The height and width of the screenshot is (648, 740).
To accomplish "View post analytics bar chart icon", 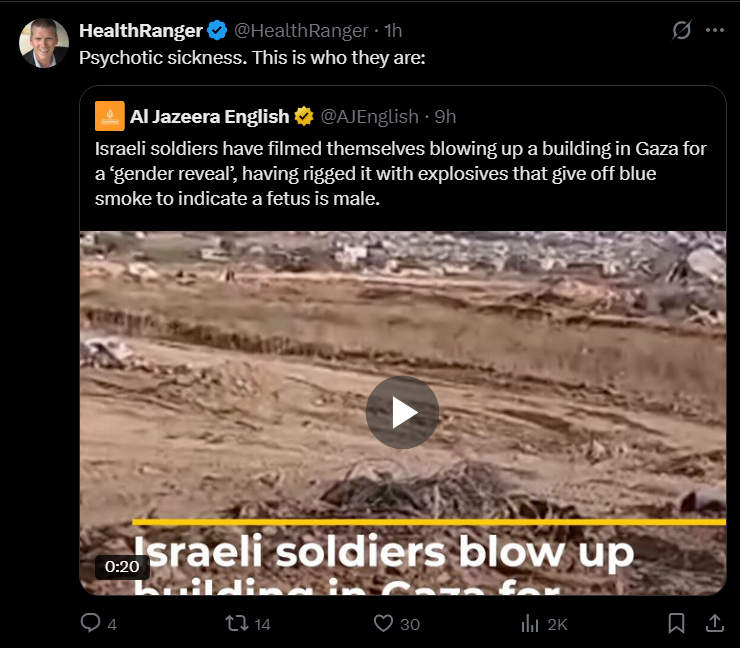I will [x=530, y=623].
